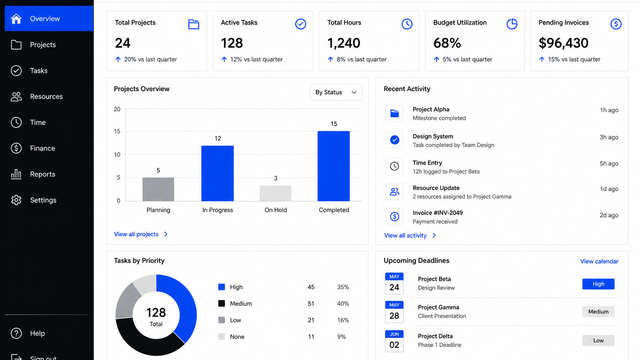Click the 1,240 total hours value
Image resolution: width=640 pixels, height=360 pixels.
344,43
